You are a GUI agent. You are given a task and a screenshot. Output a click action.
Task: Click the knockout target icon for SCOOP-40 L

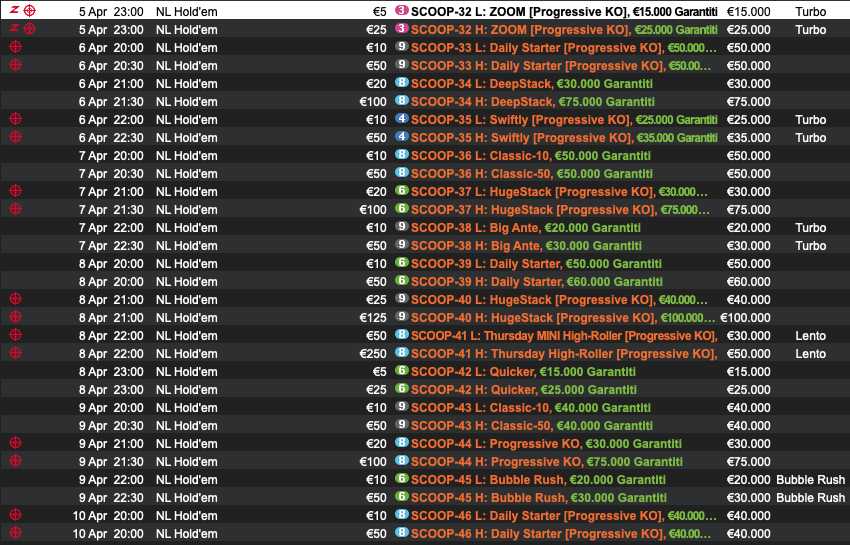pyautogui.click(x=15, y=299)
